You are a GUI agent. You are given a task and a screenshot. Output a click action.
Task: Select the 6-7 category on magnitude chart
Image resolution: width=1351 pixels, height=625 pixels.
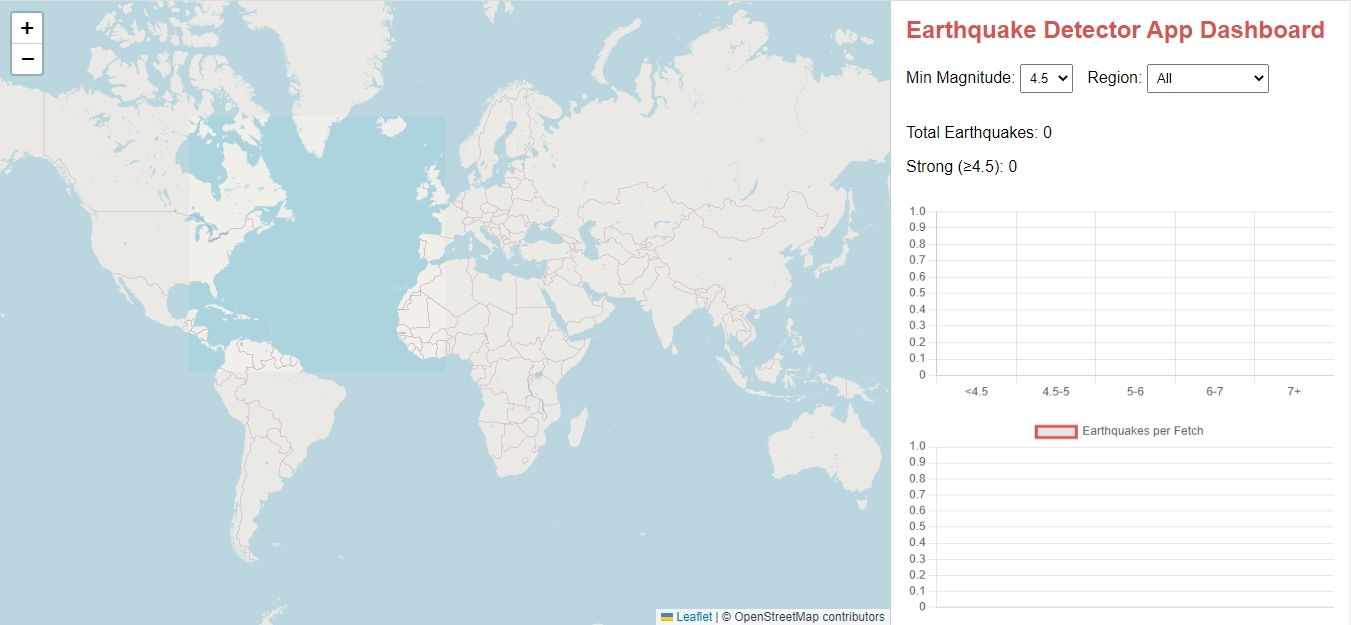coord(1214,392)
